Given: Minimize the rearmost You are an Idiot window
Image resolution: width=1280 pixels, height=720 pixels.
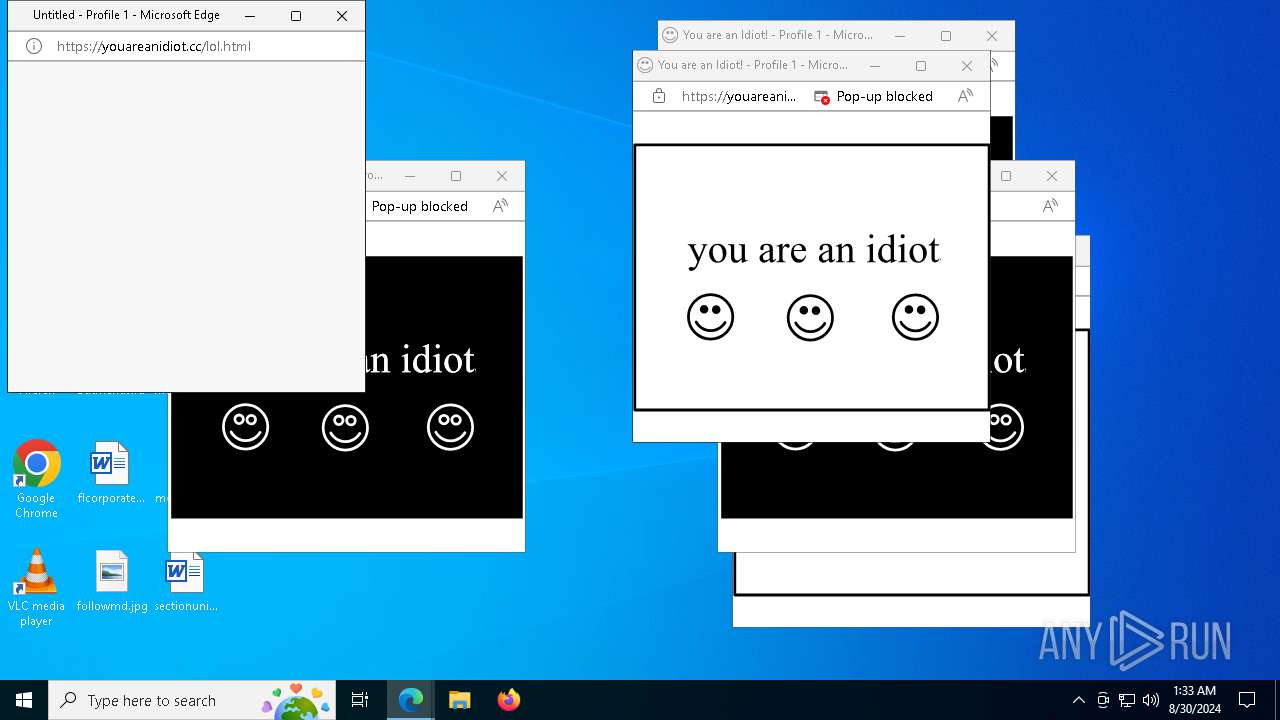Looking at the screenshot, I should (x=900, y=36).
